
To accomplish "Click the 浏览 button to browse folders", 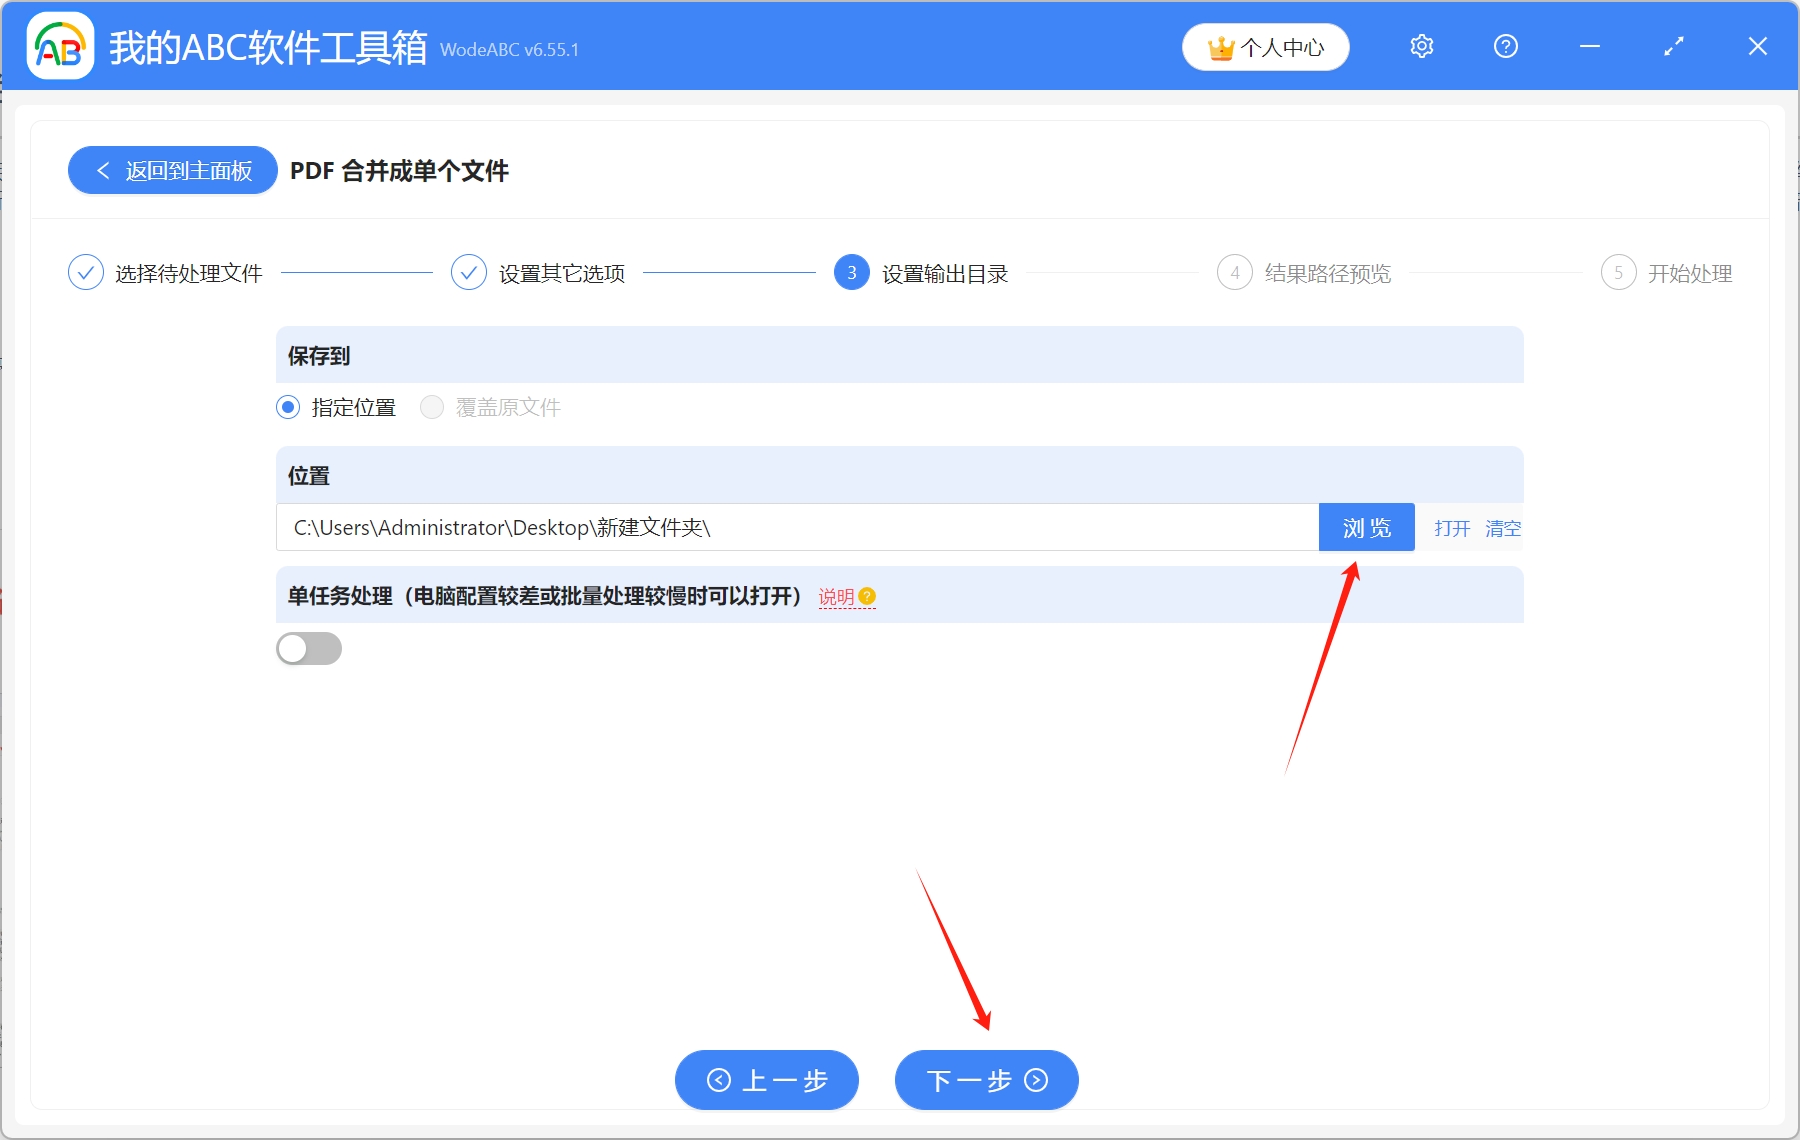I will [x=1367, y=527].
